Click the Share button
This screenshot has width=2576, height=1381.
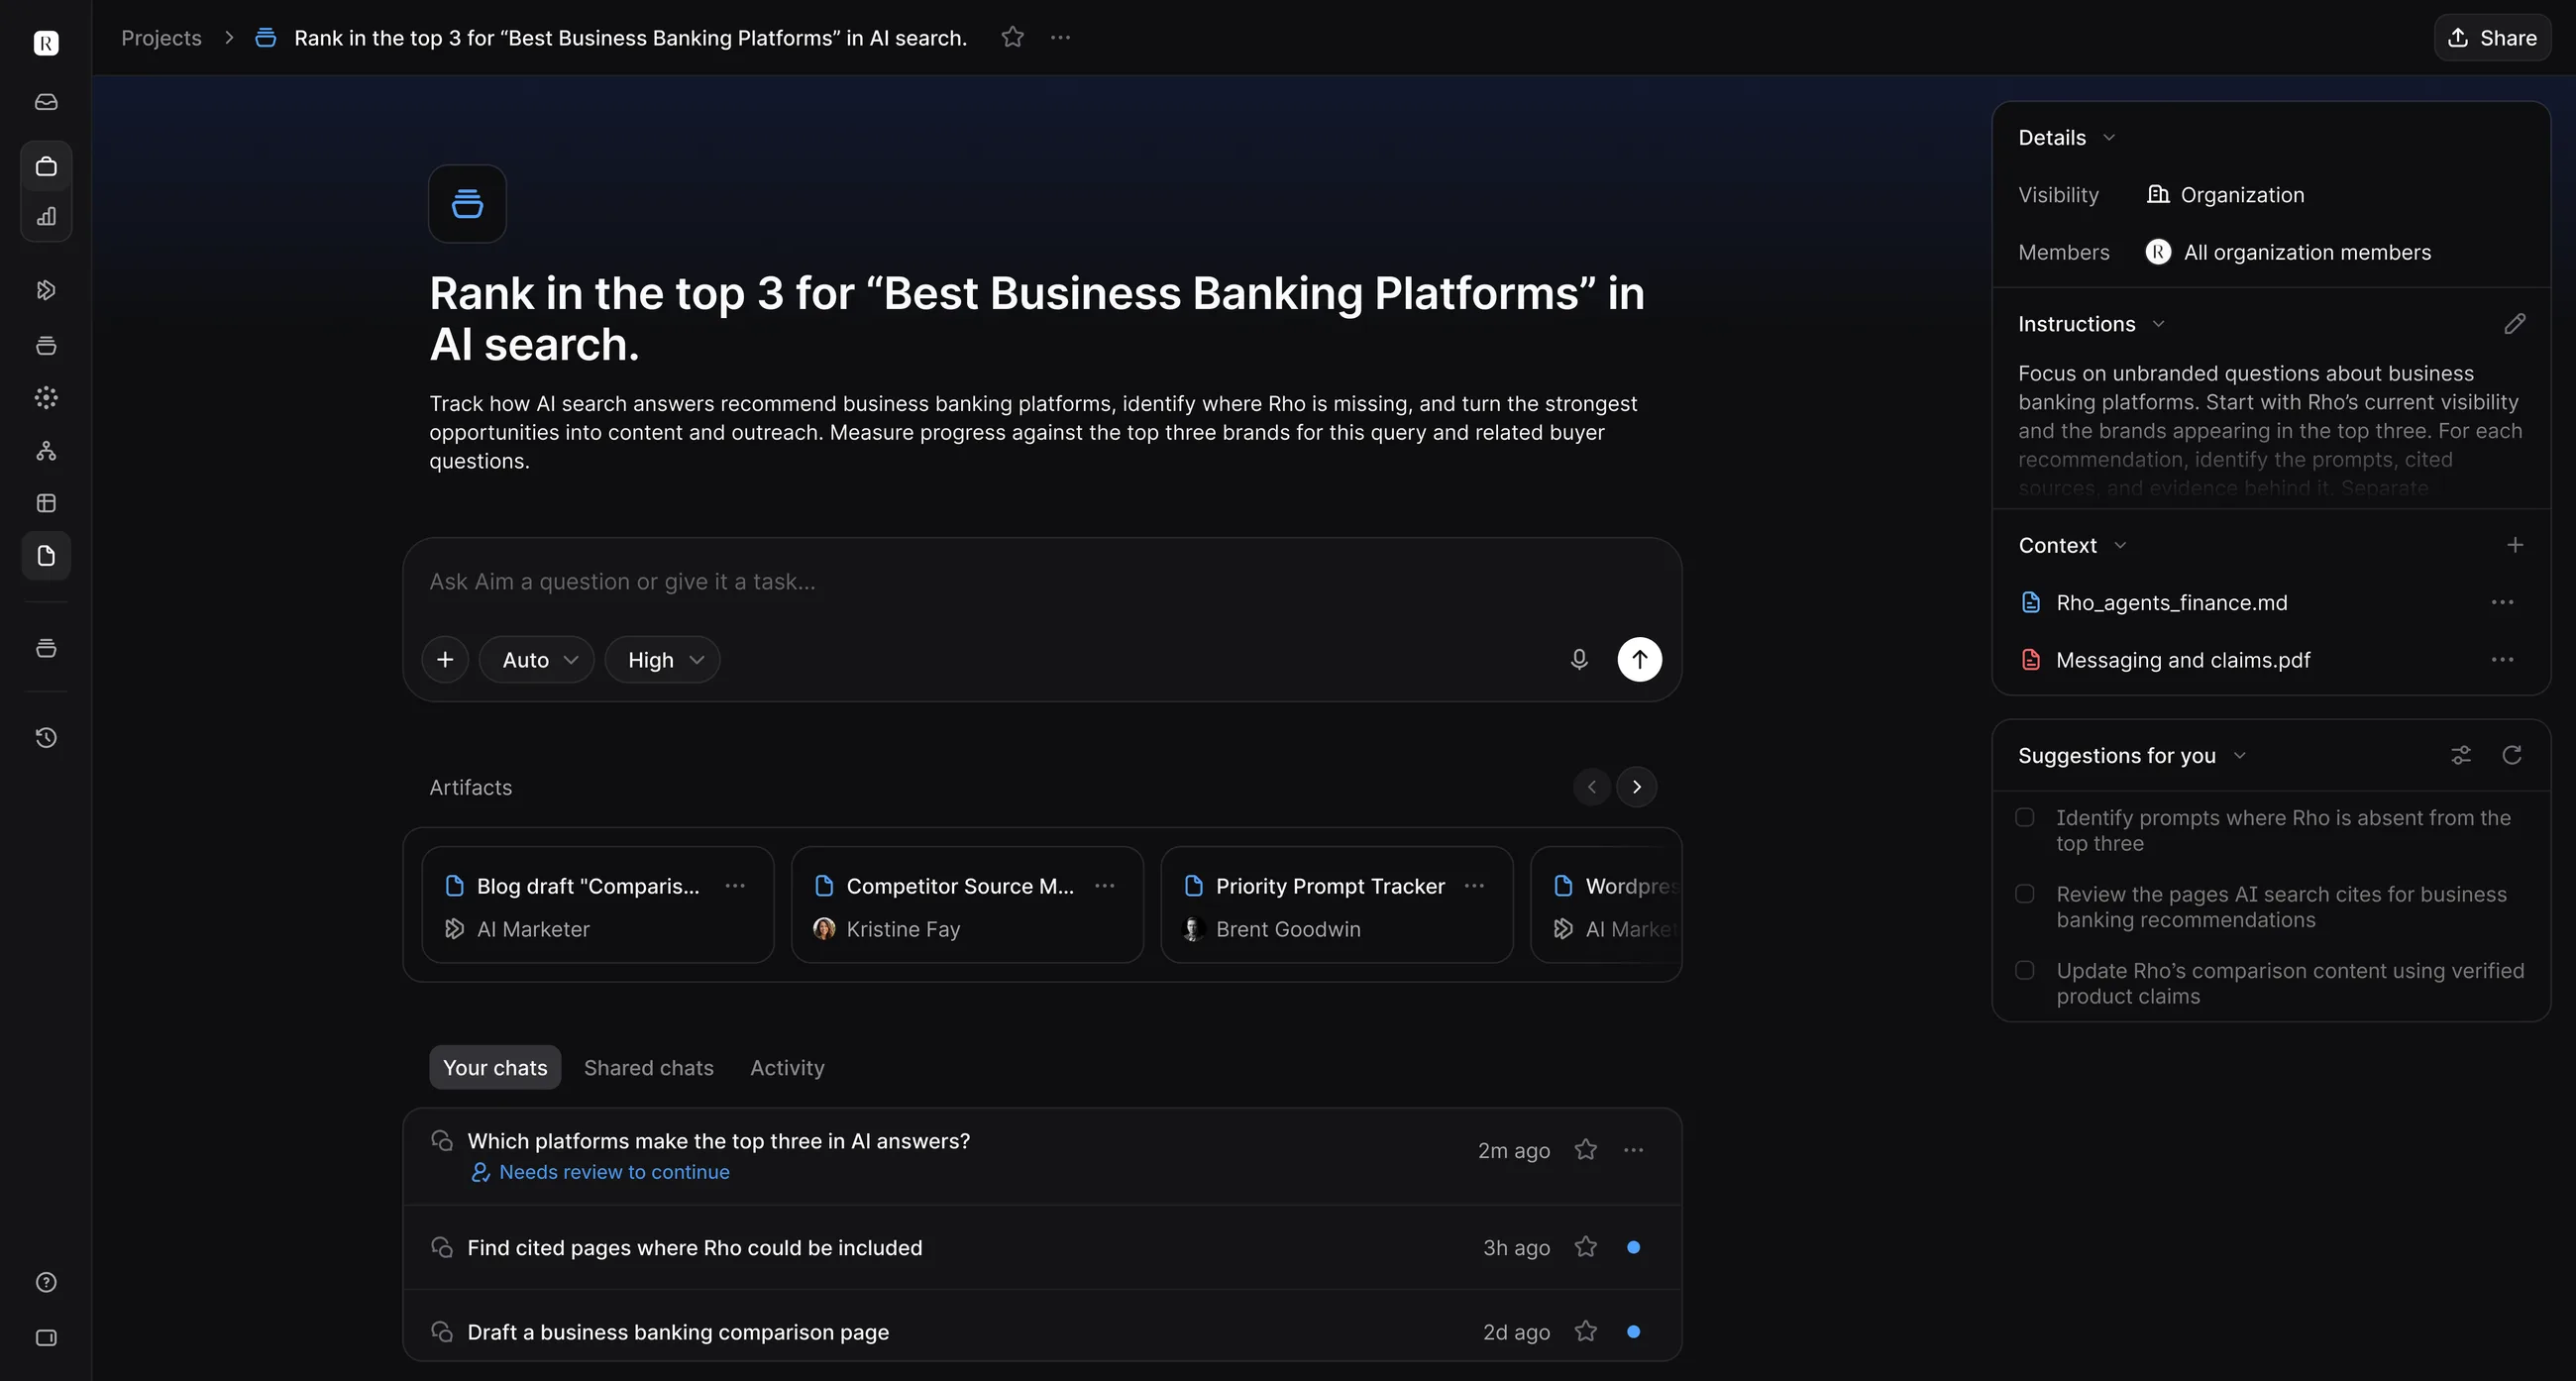[2491, 37]
